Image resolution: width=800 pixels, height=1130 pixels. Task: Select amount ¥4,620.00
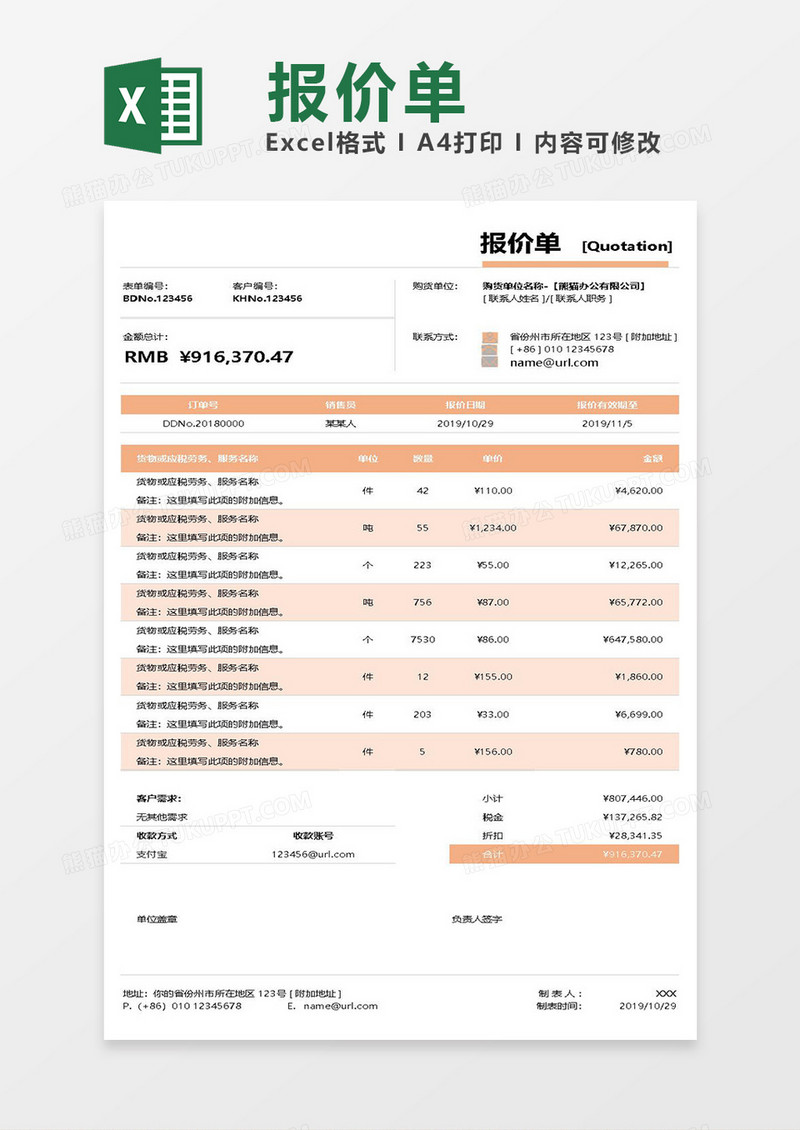tap(639, 491)
